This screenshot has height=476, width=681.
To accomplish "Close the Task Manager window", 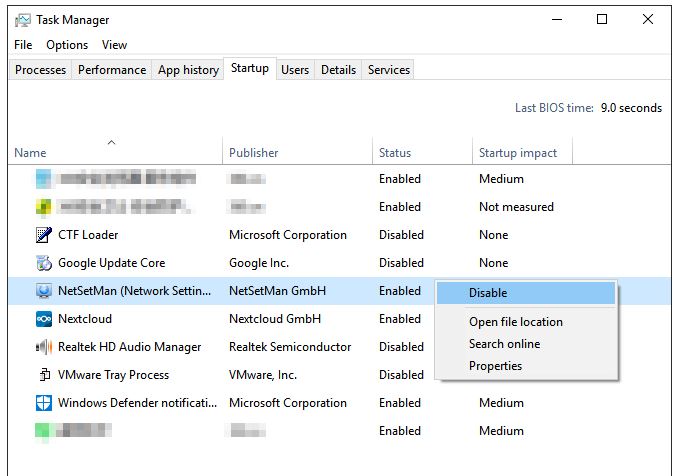I will (x=648, y=20).
